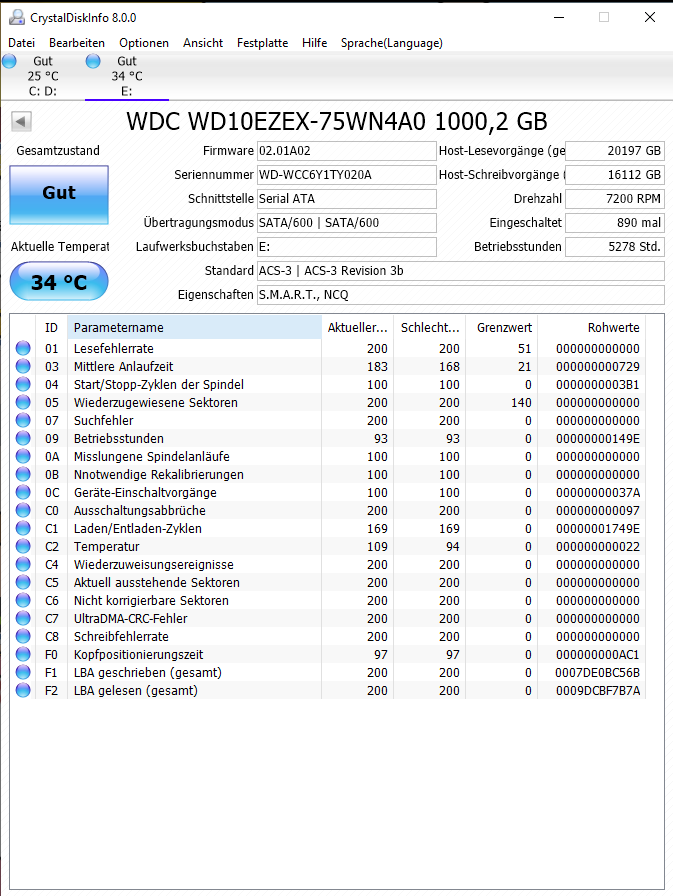Image resolution: width=673 pixels, height=896 pixels.
Task: Click status orb of Ausschaltungsabbrüche row
Action: point(23,510)
